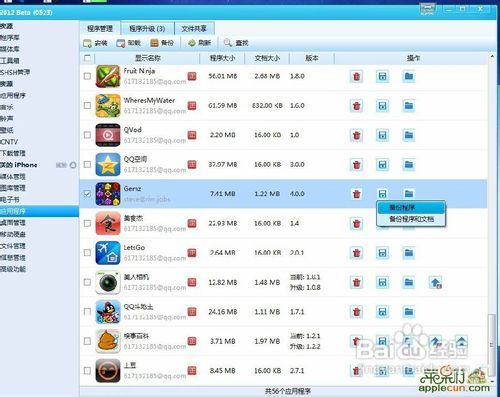
Task: Open the folder icon in the Gems row
Action: pos(409,193)
